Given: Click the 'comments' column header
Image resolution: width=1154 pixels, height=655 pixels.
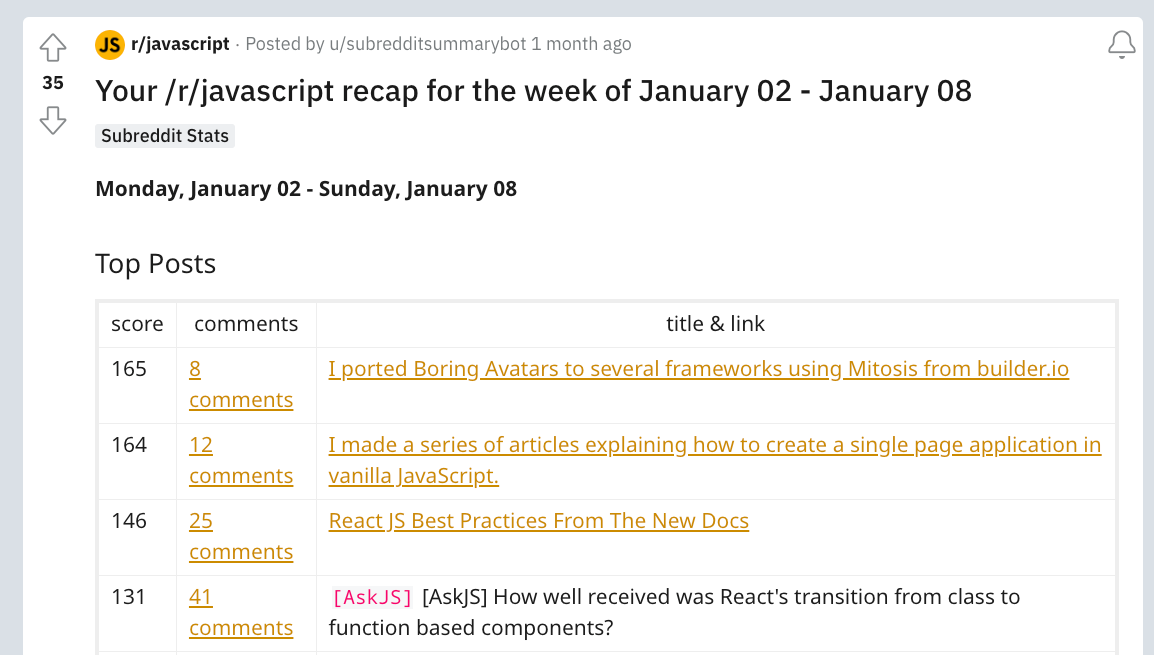Looking at the screenshot, I should [x=246, y=324].
